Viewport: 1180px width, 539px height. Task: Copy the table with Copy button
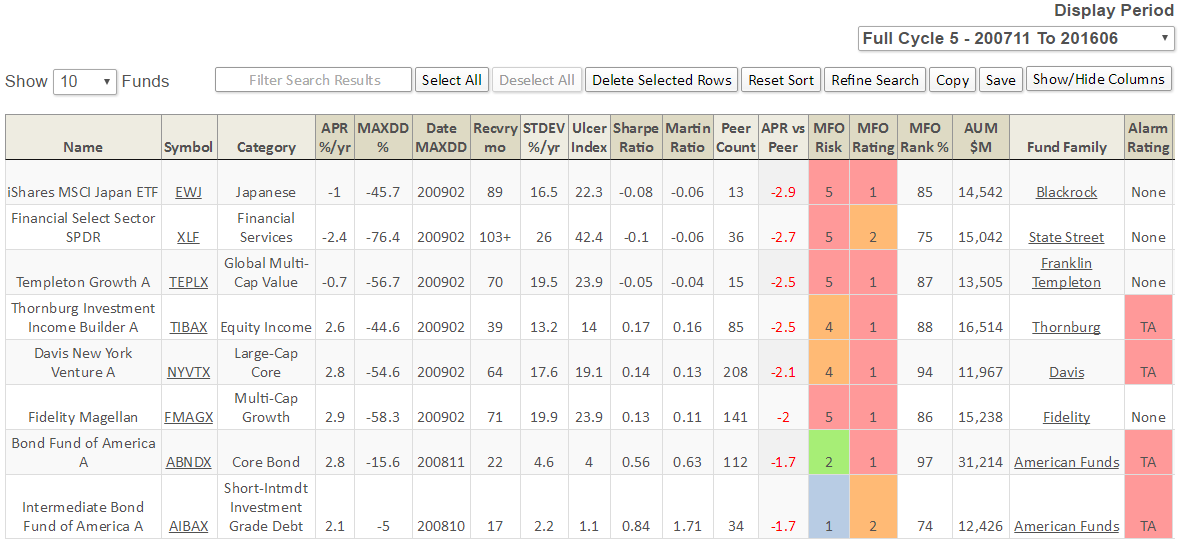(x=952, y=80)
